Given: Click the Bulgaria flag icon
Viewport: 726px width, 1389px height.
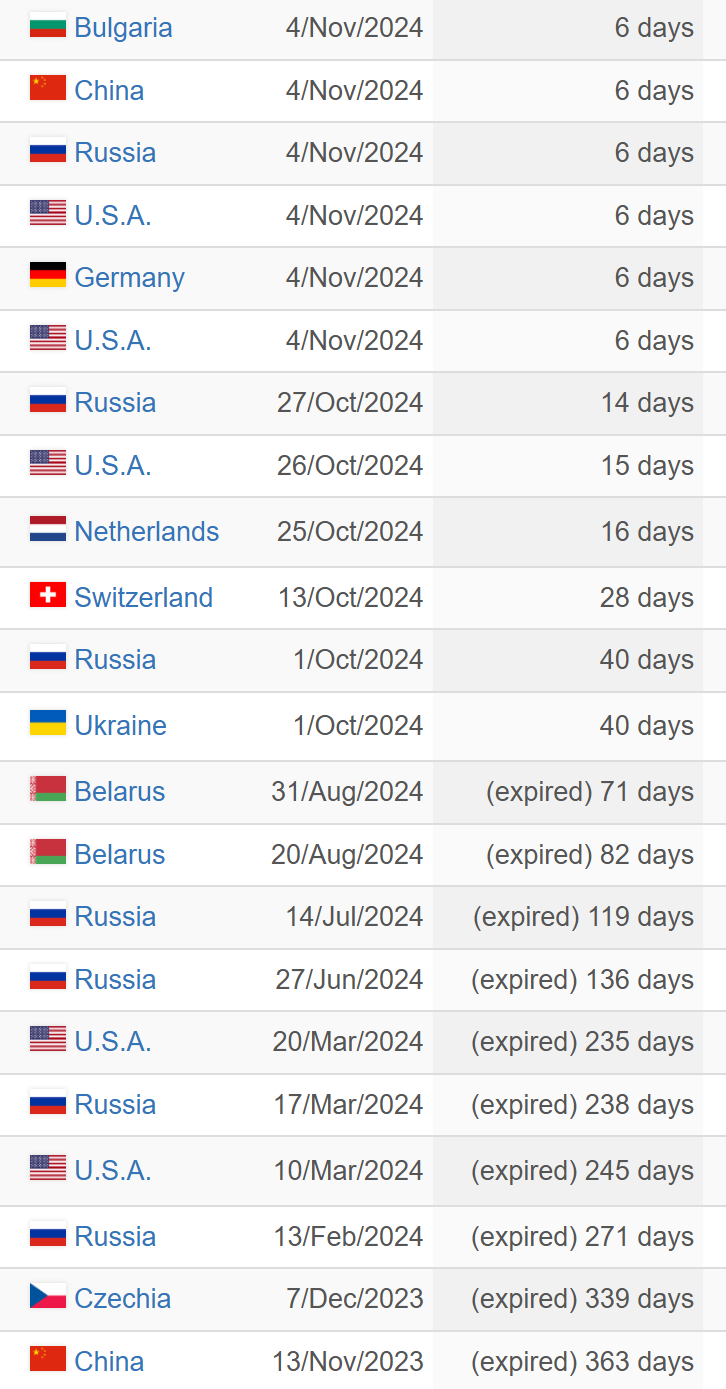Looking at the screenshot, I should click(48, 26).
